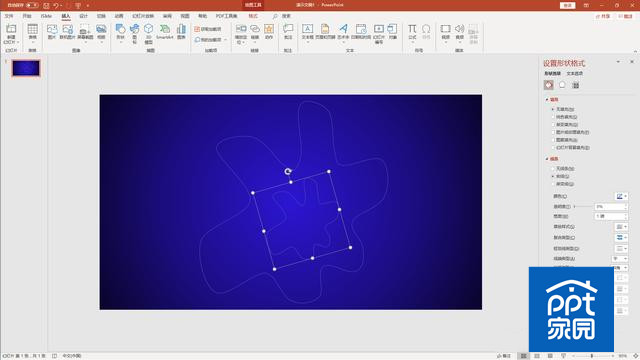Viewport: 640px width, 360px height.
Task: Click the Comments button near Share
Action: point(625,16)
